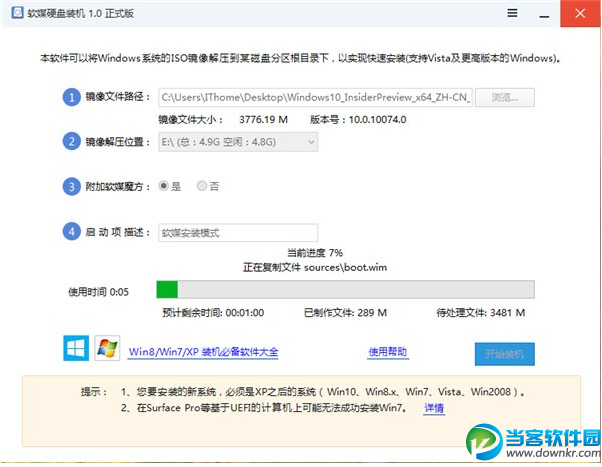
Task: Click the 预计剩余时间 00:01:00 text
Action: (213, 313)
